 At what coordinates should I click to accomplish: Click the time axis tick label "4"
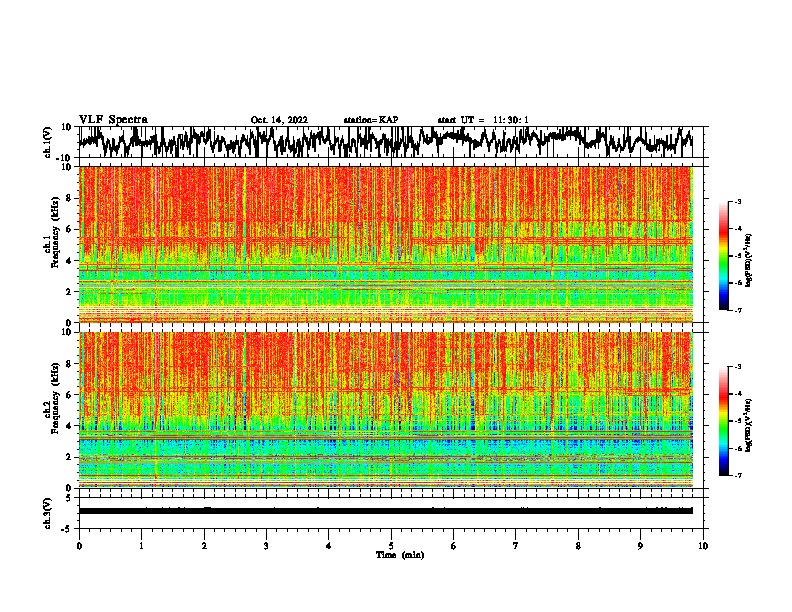(329, 546)
